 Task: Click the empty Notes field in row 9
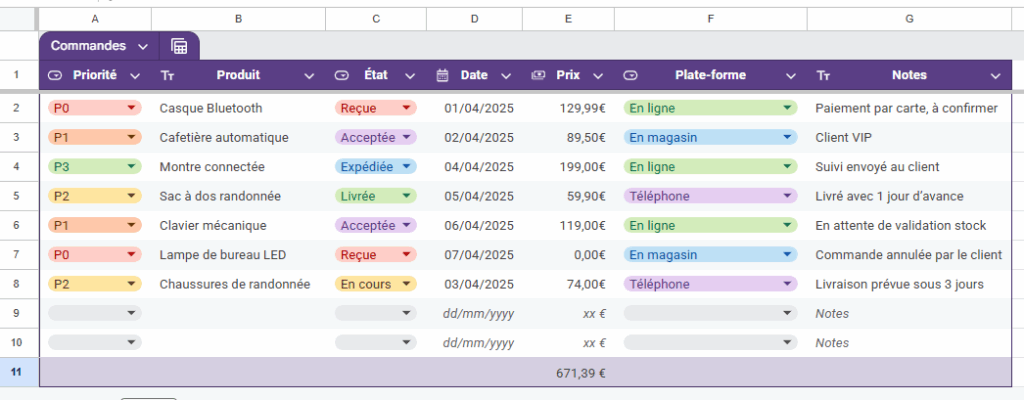click(832, 314)
